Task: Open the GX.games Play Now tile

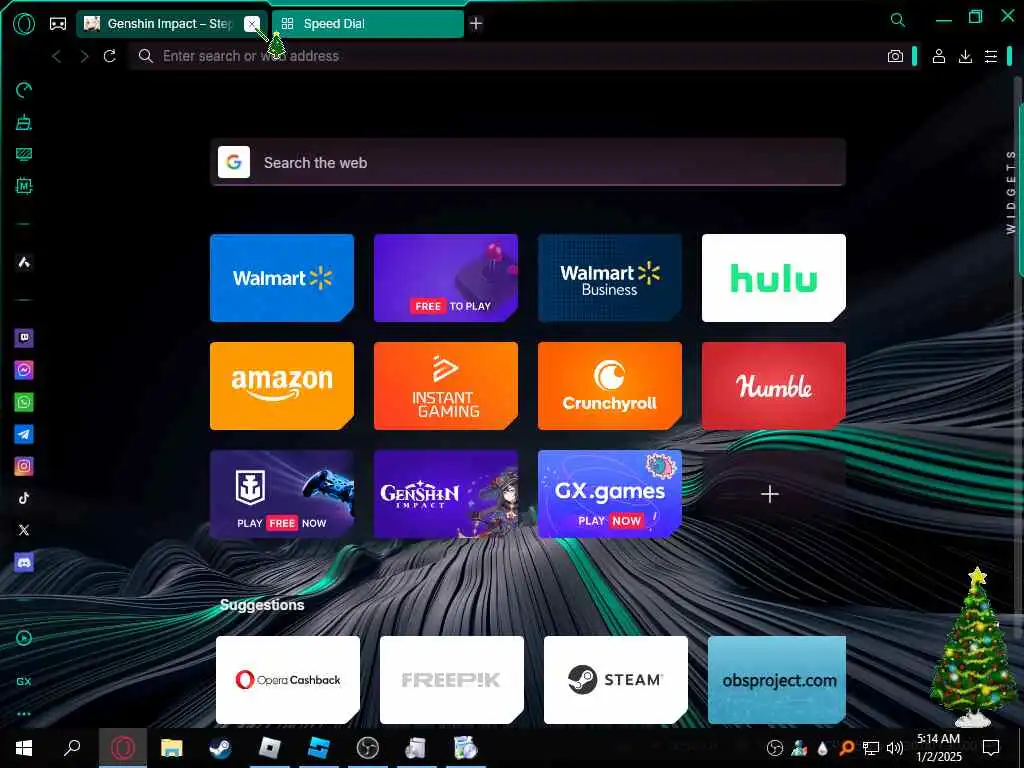Action: point(610,494)
